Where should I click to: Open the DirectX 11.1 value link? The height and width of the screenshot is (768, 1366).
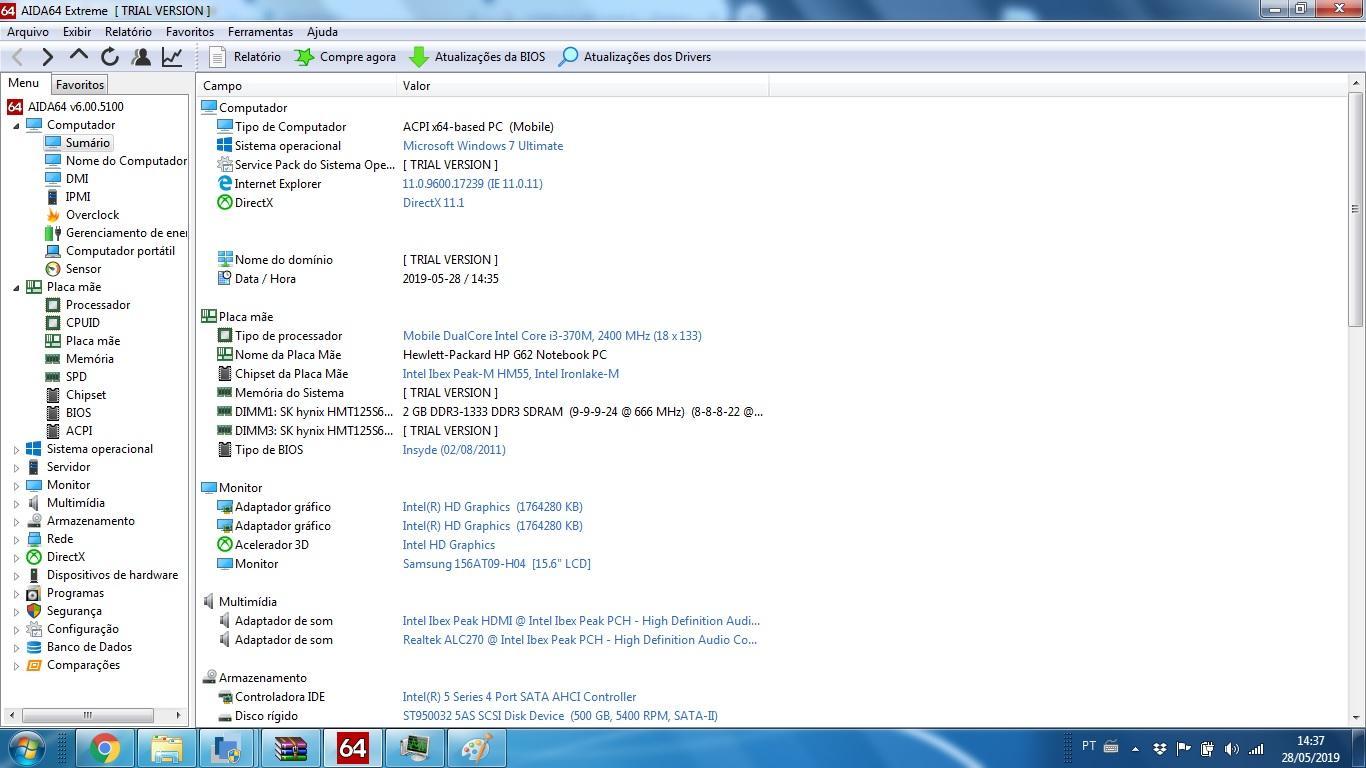pos(433,203)
